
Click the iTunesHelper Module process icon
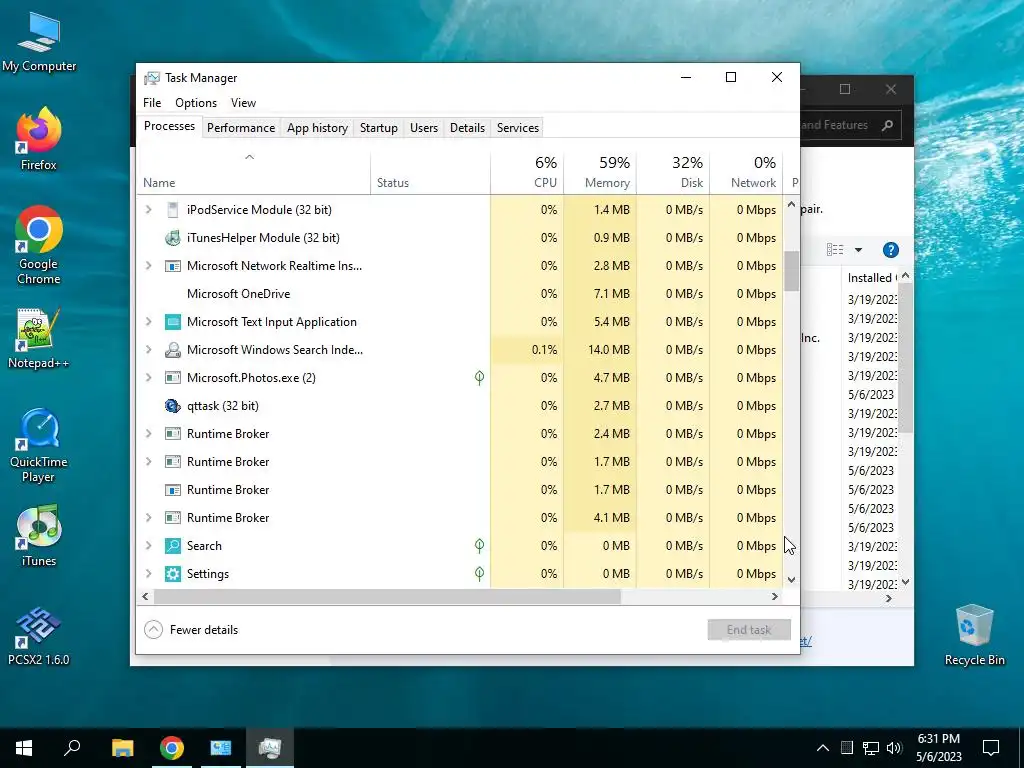coord(172,238)
